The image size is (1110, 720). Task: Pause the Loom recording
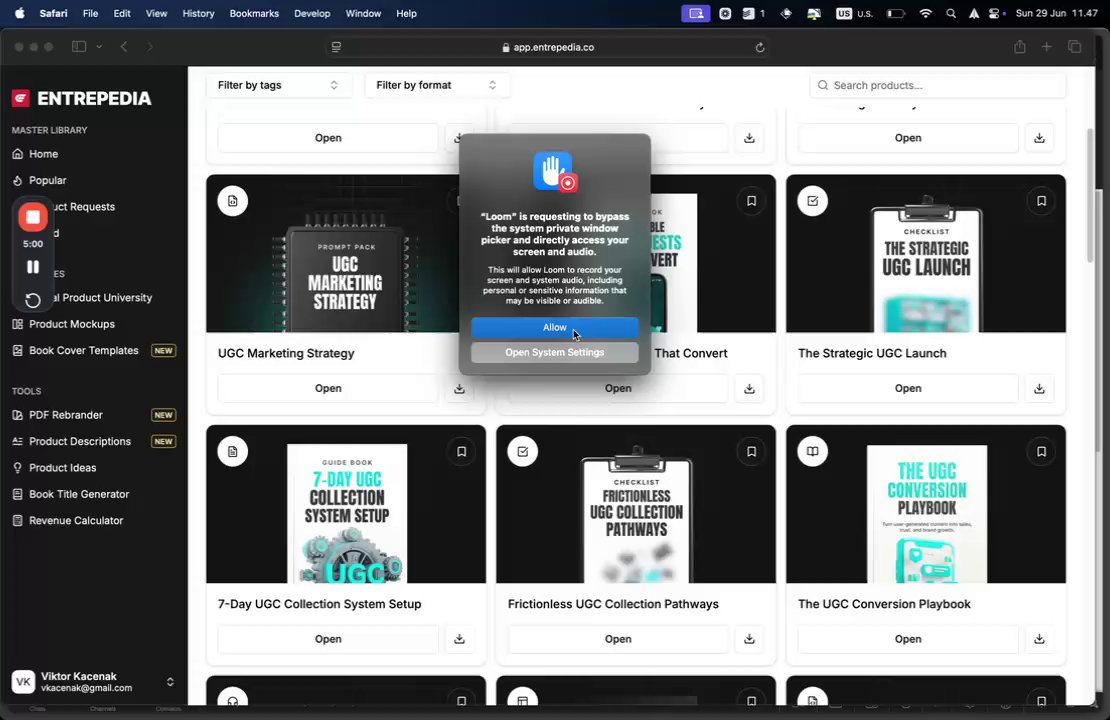coord(33,267)
